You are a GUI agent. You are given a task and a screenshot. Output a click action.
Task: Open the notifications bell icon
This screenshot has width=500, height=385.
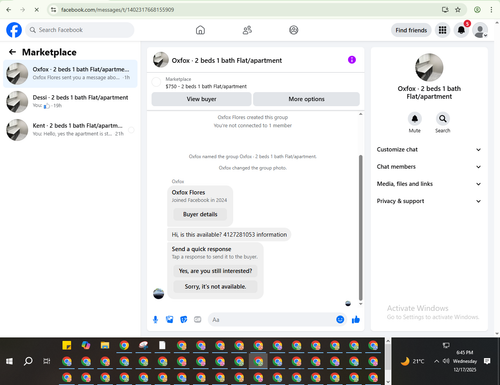tap(461, 30)
